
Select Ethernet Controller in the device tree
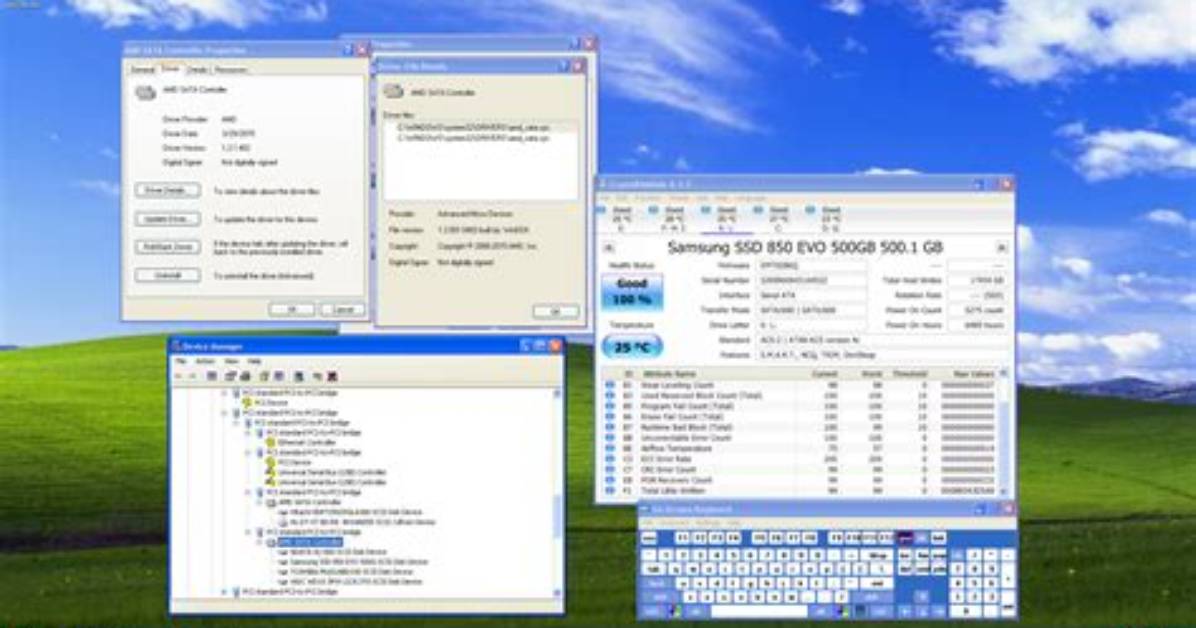pos(307,443)
